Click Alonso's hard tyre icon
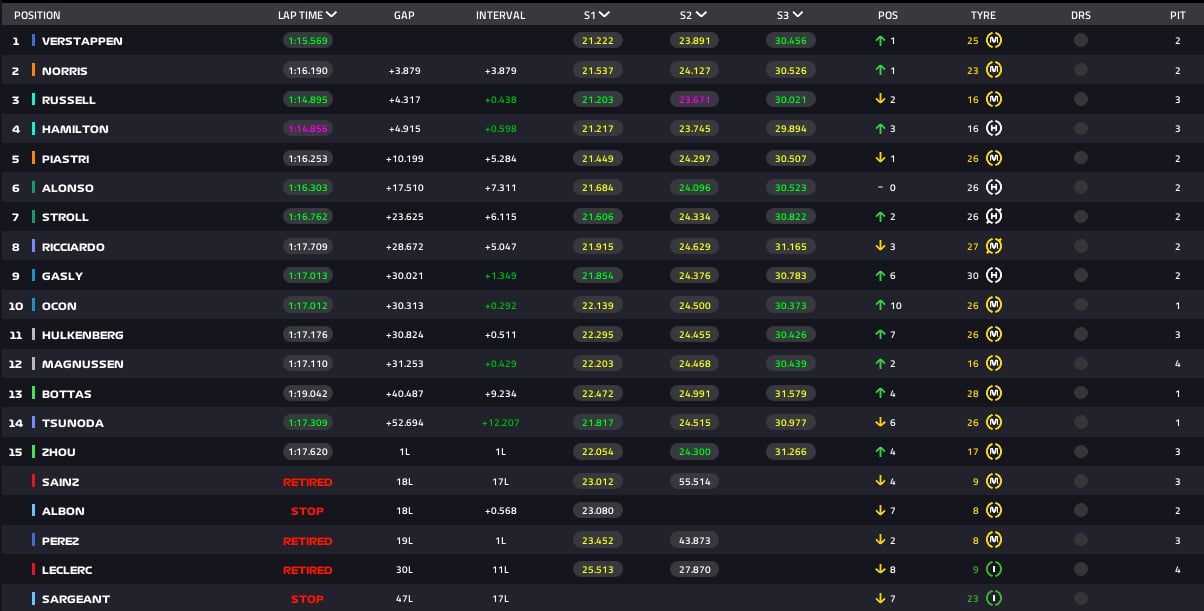The image size is (1204, 611). point(994,188)
